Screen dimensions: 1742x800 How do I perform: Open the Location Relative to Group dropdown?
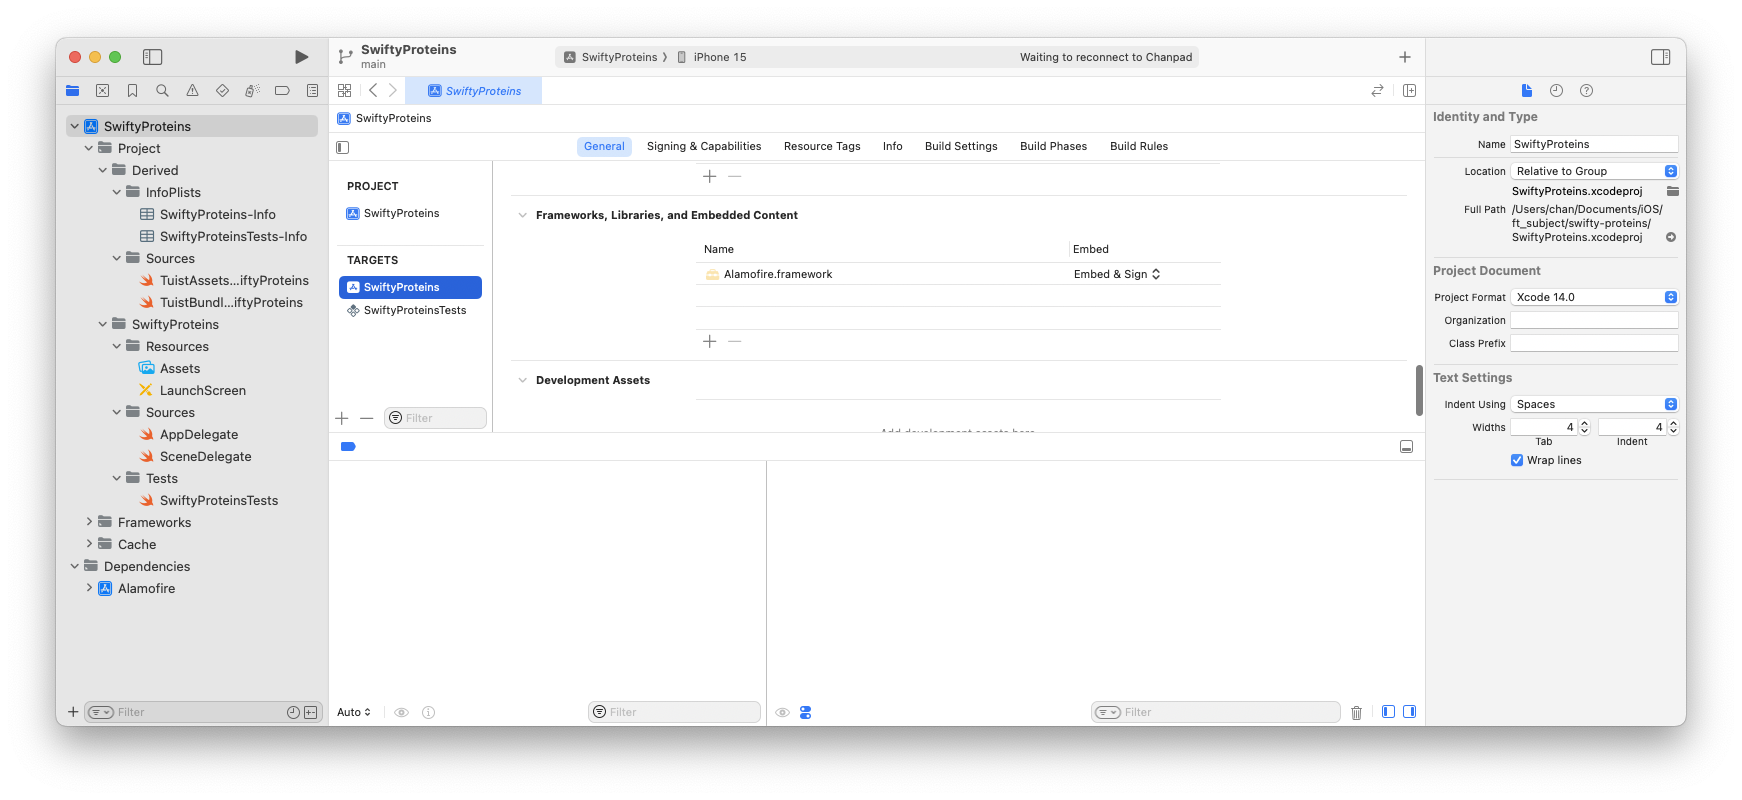pos(1594,171)
